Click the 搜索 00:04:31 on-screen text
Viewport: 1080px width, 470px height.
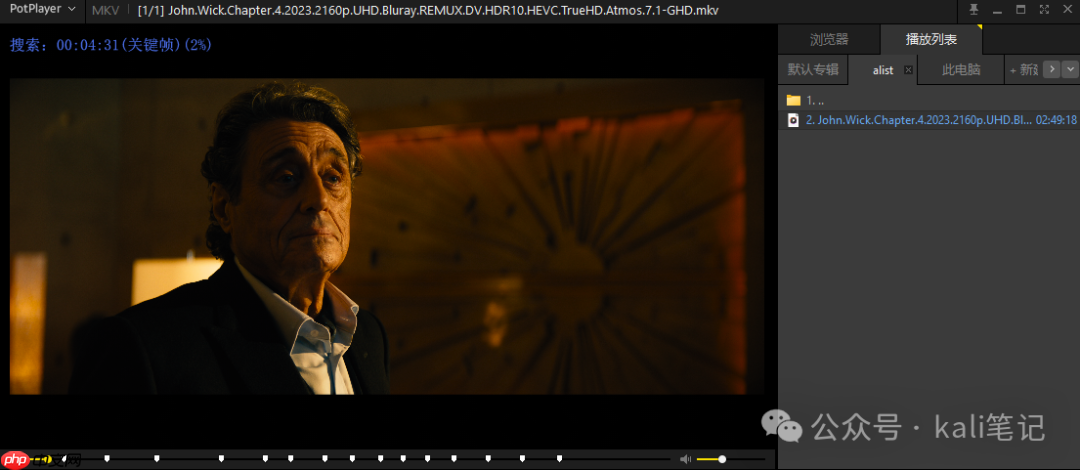point(110,45)
